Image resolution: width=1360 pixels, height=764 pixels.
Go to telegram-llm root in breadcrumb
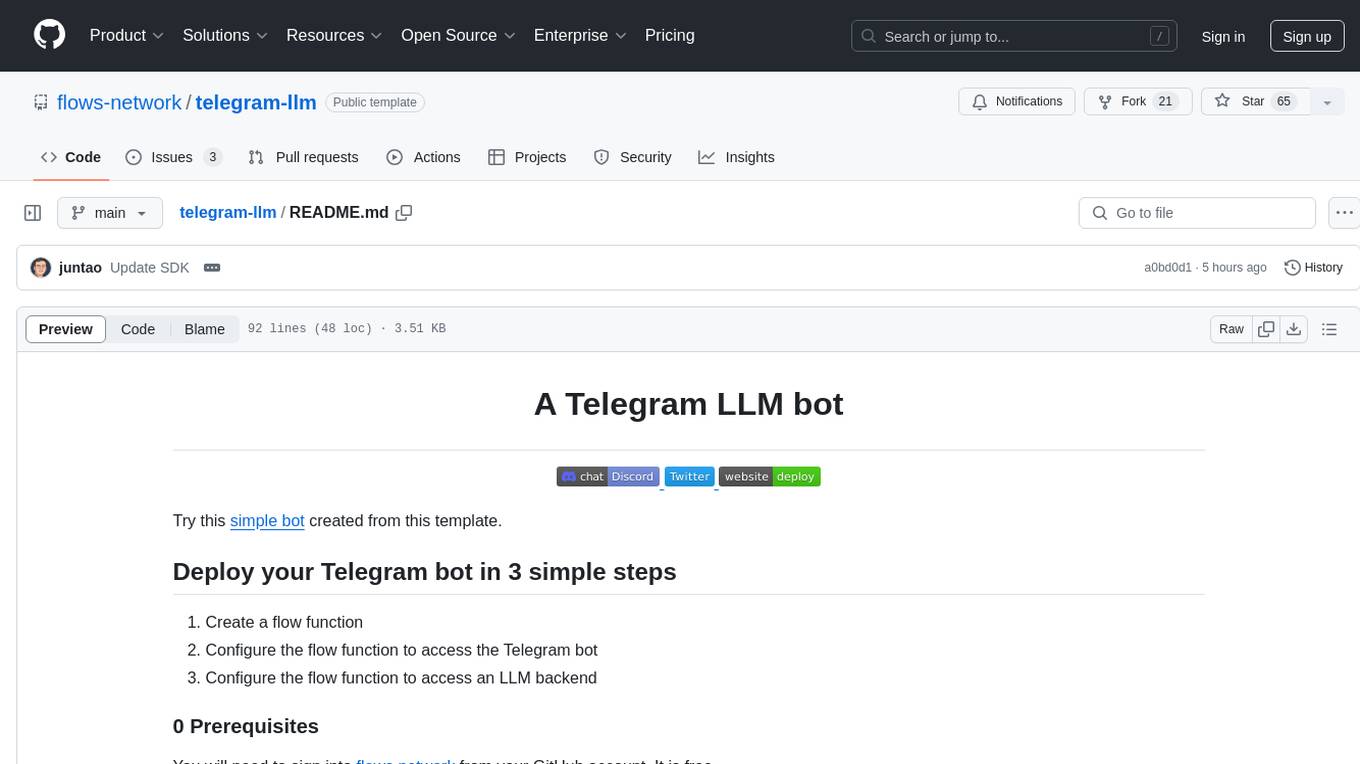pyautogui.click(x=228, y=213)
